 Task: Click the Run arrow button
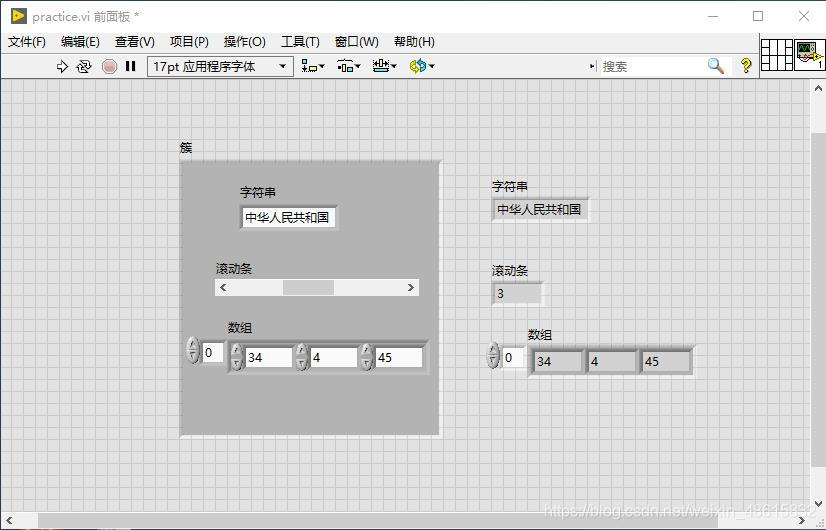pyautogui.click(x=62, y=66)
